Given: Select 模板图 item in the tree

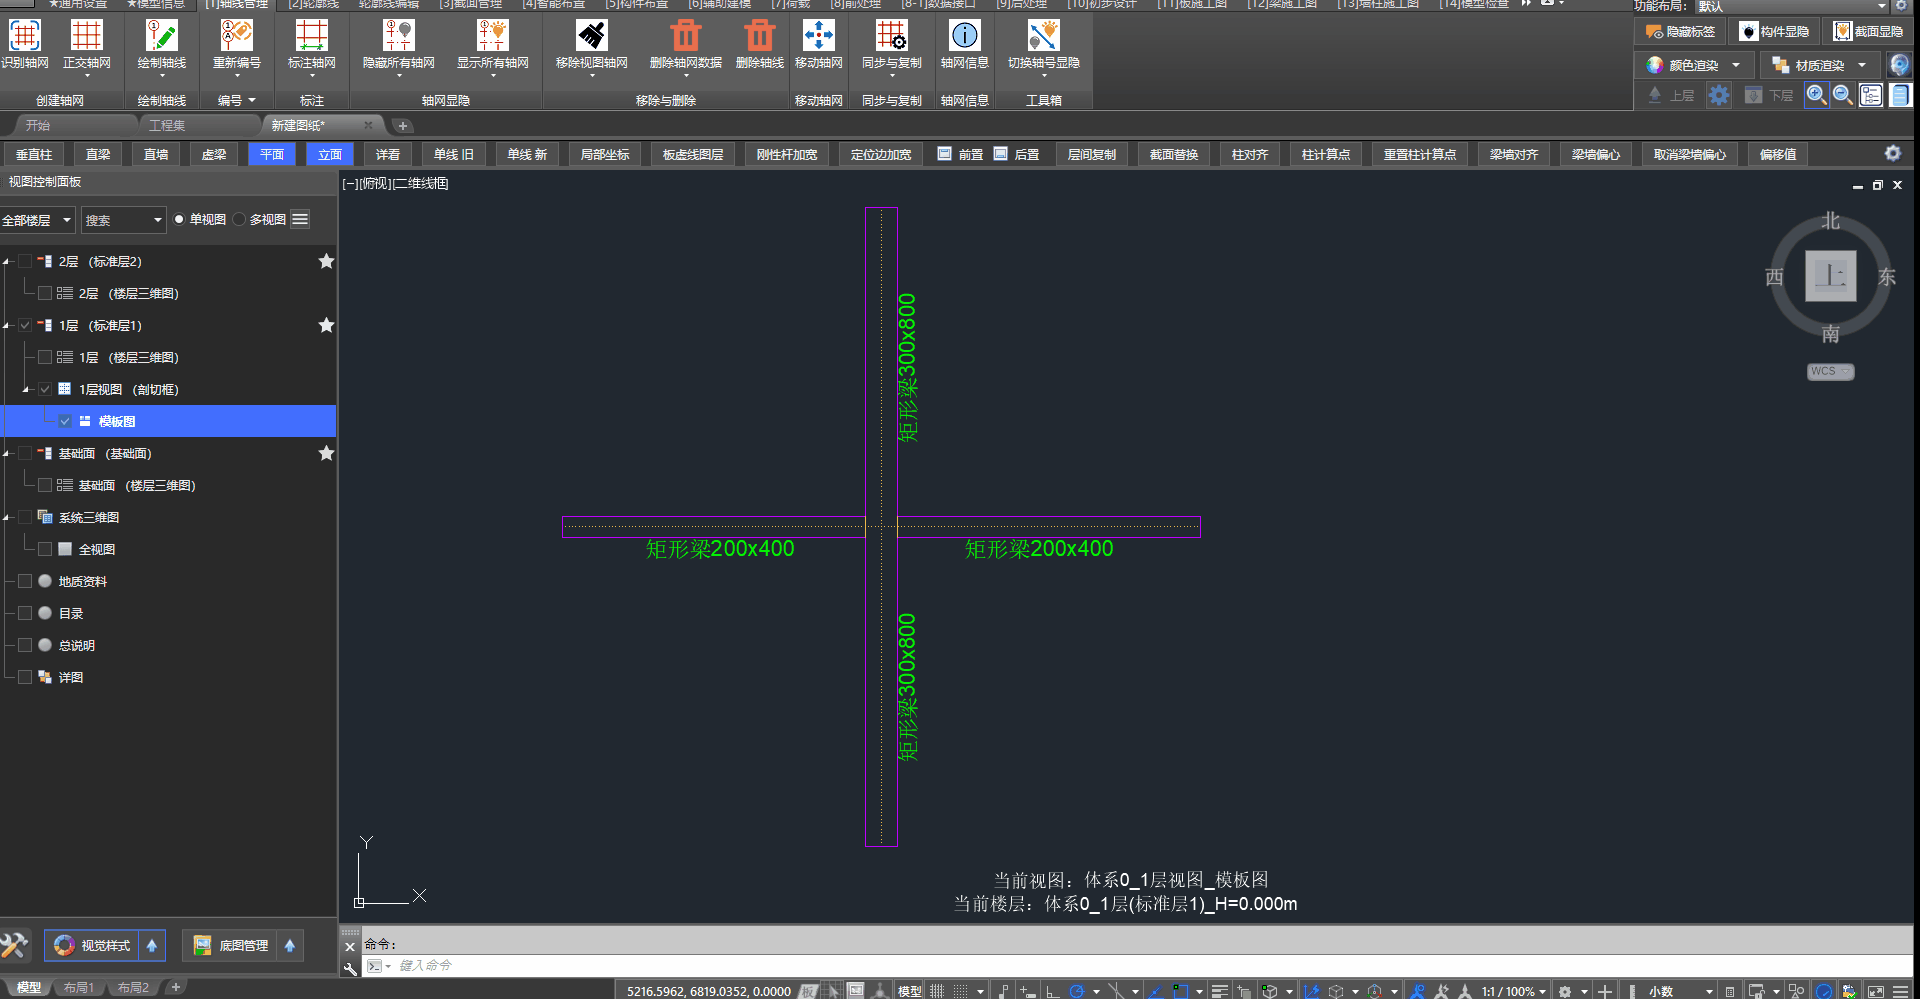Looking at the screenshot, I should [x=117, y=421].
